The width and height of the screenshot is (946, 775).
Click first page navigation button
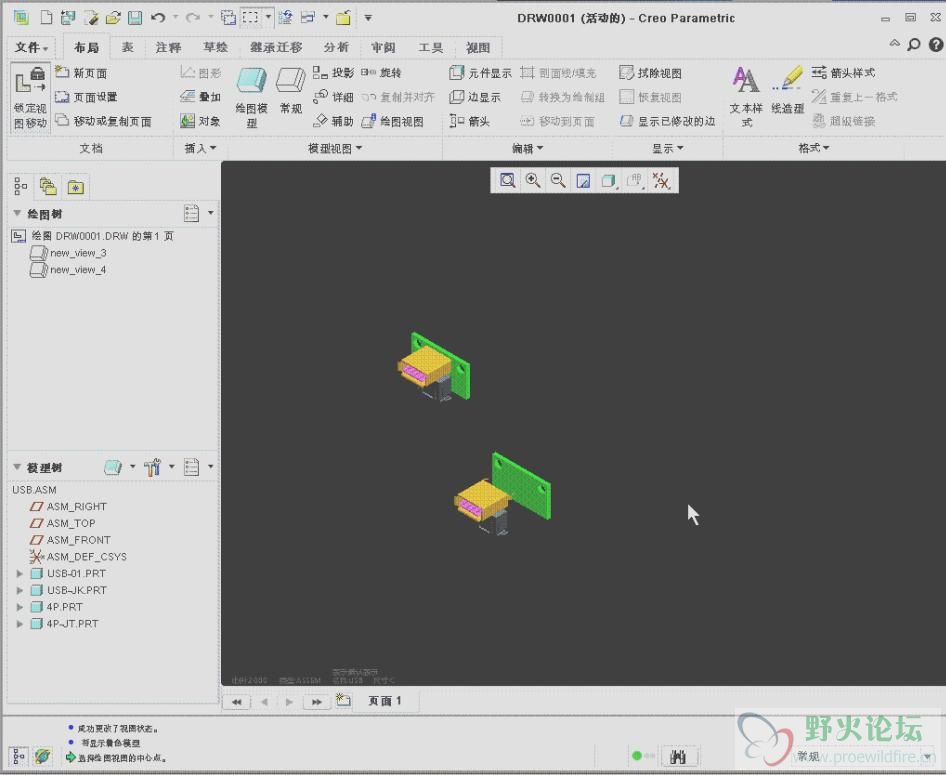coord(236,702)
